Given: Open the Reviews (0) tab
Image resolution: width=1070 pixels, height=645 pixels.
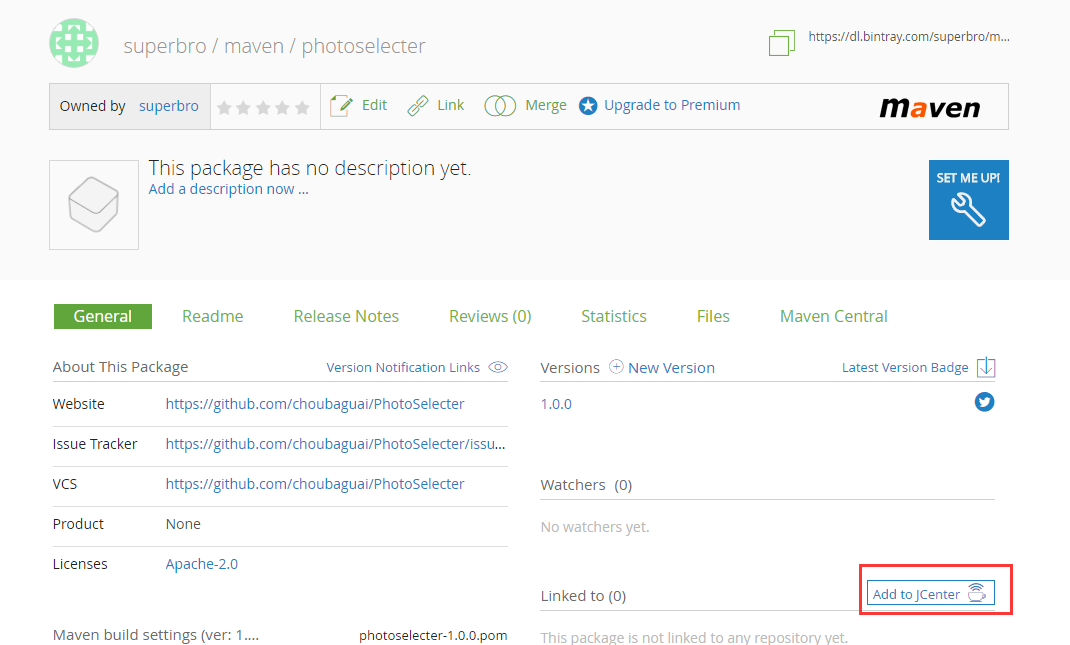Looking at the screenshot, I should [x=490, y=317].
